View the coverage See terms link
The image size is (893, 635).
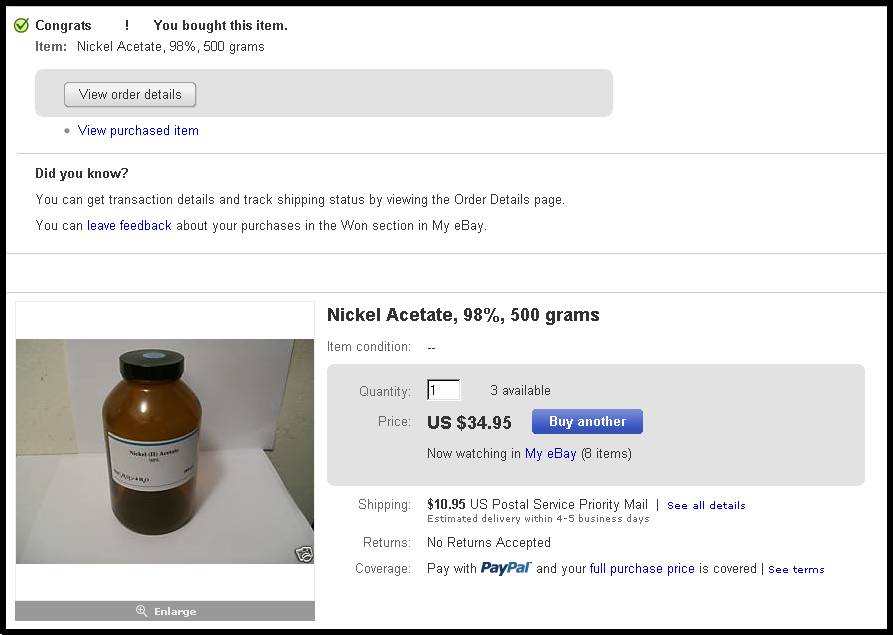coord(796,570)
